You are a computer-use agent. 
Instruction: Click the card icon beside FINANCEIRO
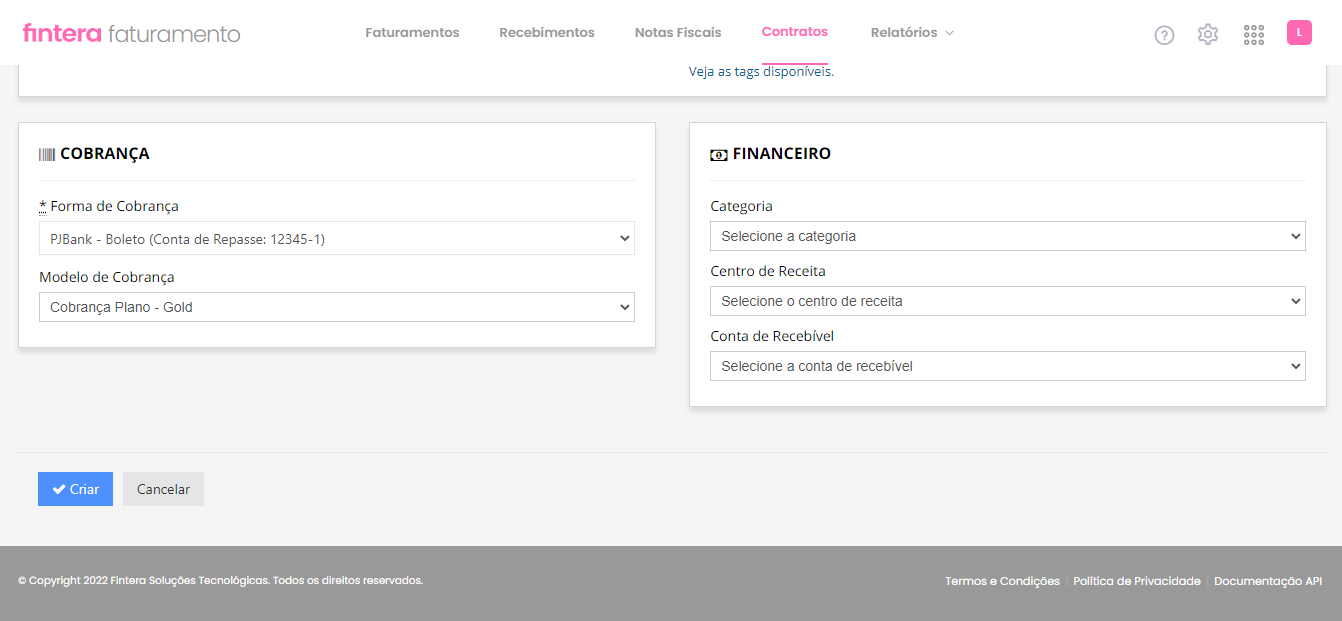pyautogui.click(x=718, y=153)
